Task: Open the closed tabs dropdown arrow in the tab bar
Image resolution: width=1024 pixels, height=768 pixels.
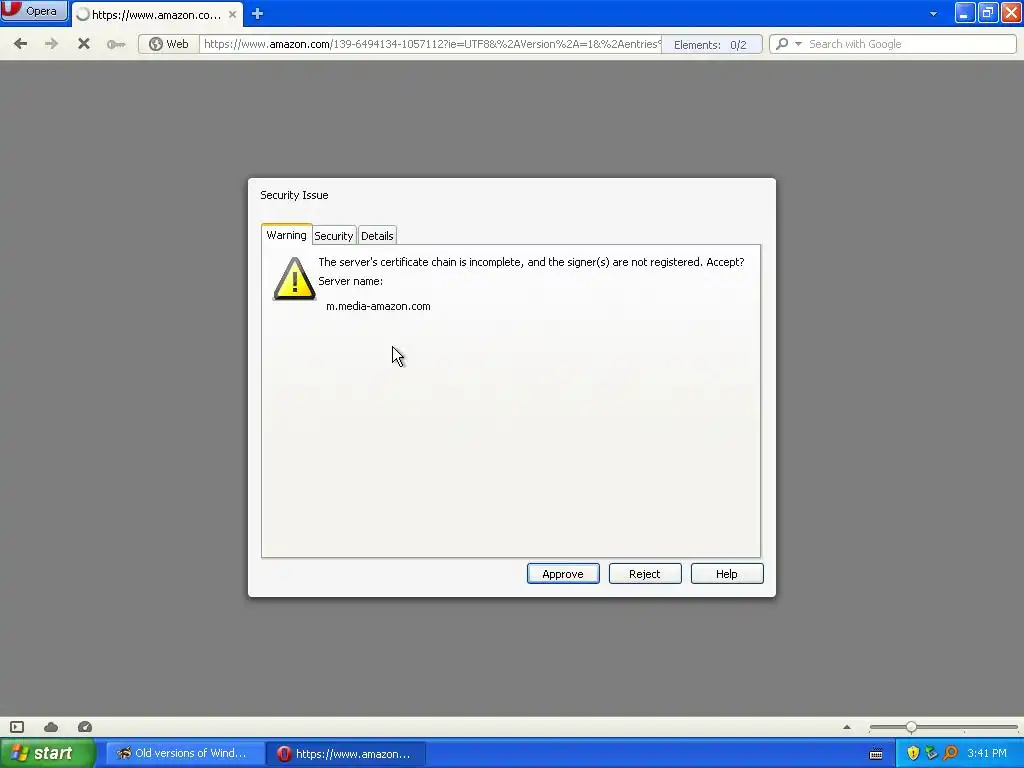Action: pyautogui.click(x=933, y=14)
